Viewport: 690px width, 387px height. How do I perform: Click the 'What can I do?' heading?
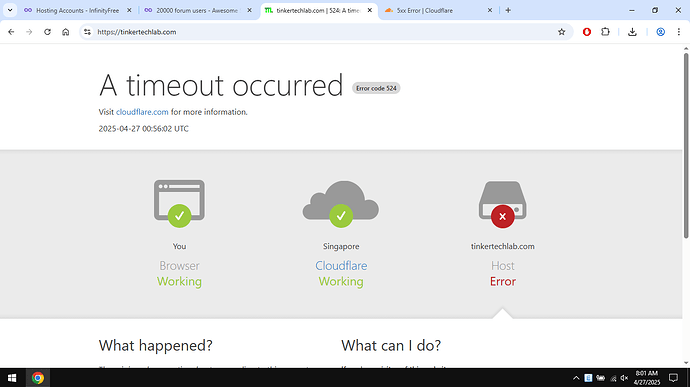[x=391, y=346]
